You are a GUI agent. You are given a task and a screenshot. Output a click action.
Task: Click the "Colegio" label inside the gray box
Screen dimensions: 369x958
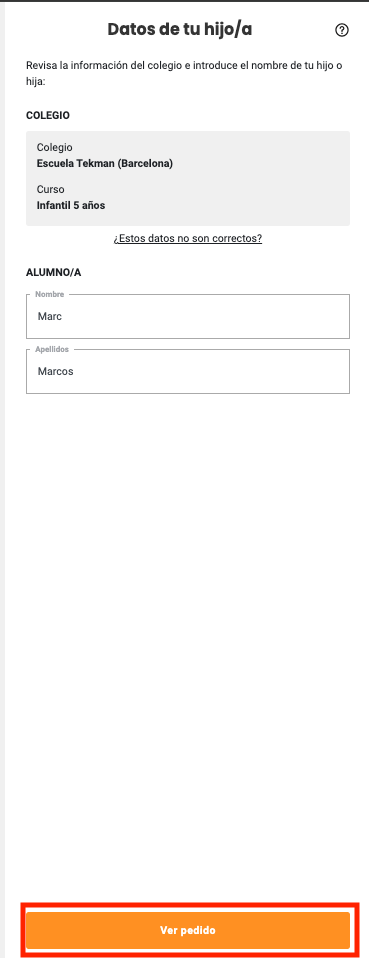coord(54,148)
